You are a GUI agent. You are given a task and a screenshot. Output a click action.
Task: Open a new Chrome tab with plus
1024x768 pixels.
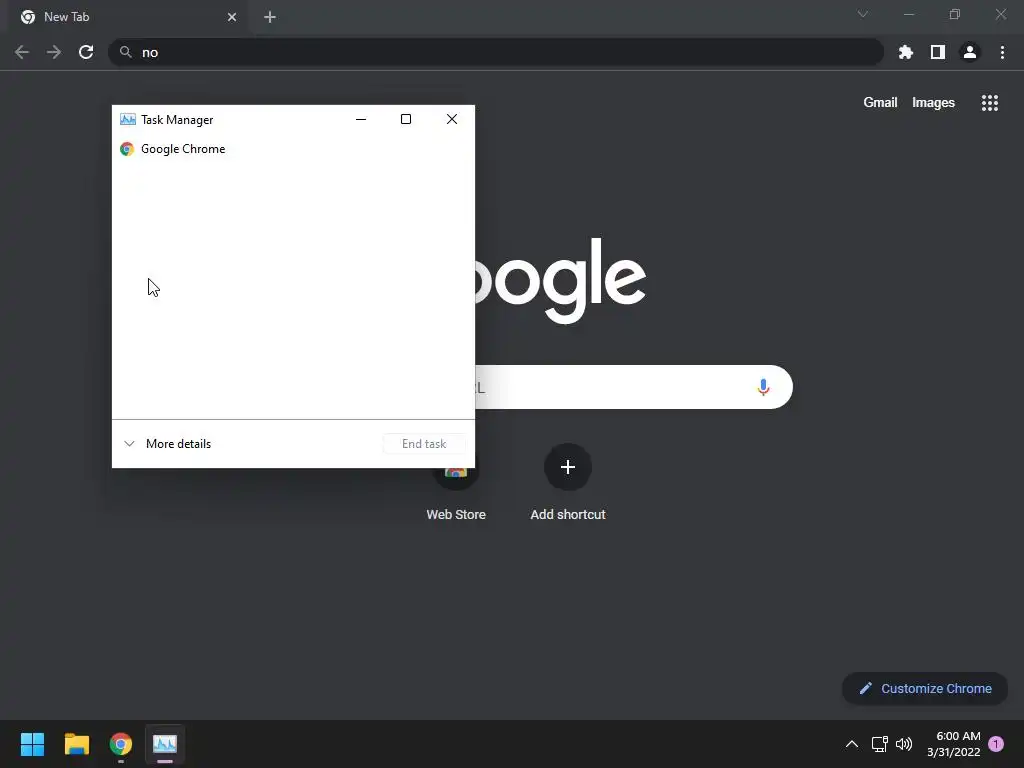click(x=270, y=17)
